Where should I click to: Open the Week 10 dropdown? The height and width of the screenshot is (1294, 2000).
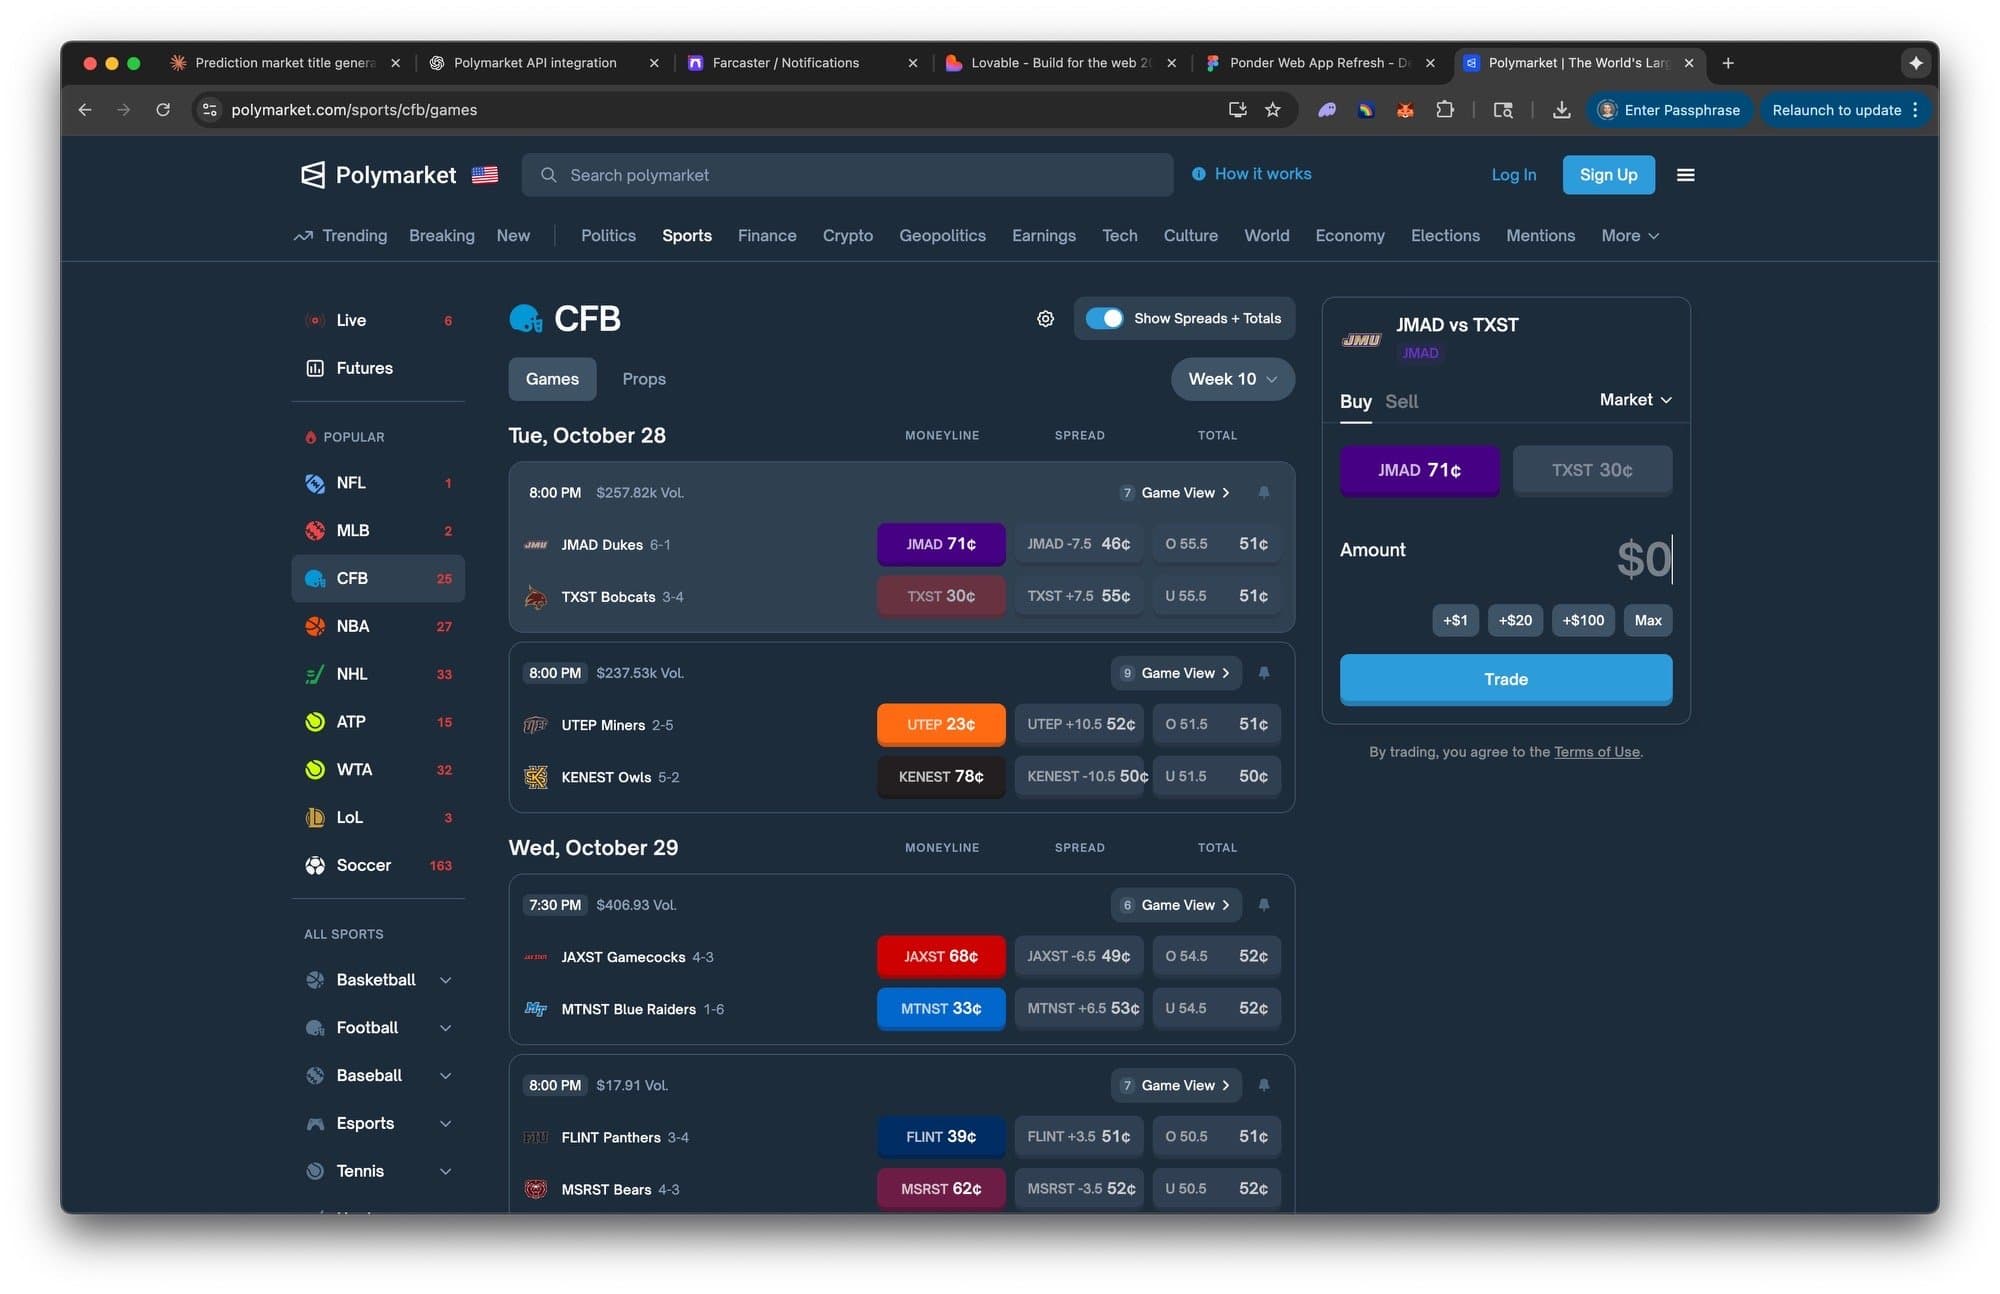[x=1232, y=379]
